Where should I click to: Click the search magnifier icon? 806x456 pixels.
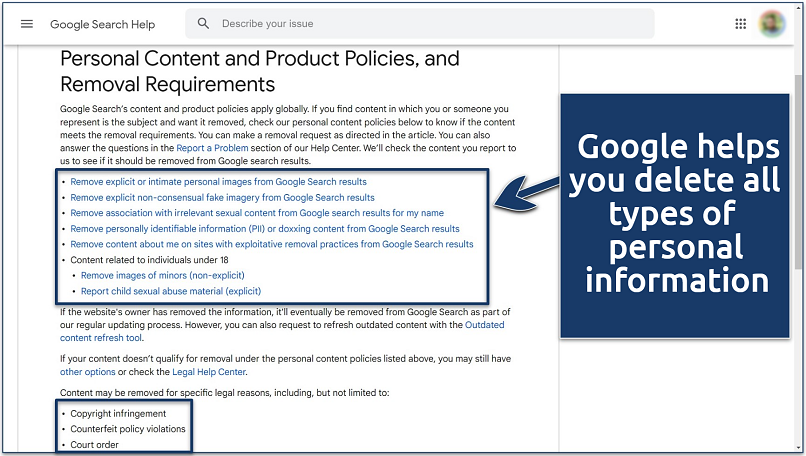pos(204,24)
